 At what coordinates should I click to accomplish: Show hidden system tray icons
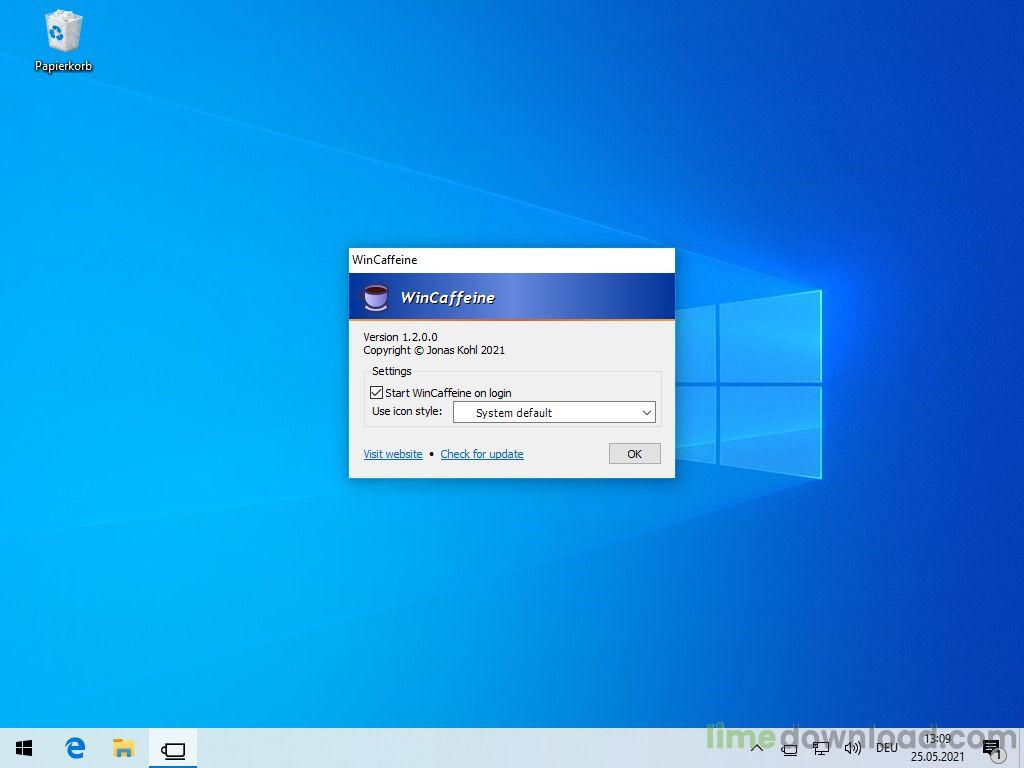tap(757, 748)
